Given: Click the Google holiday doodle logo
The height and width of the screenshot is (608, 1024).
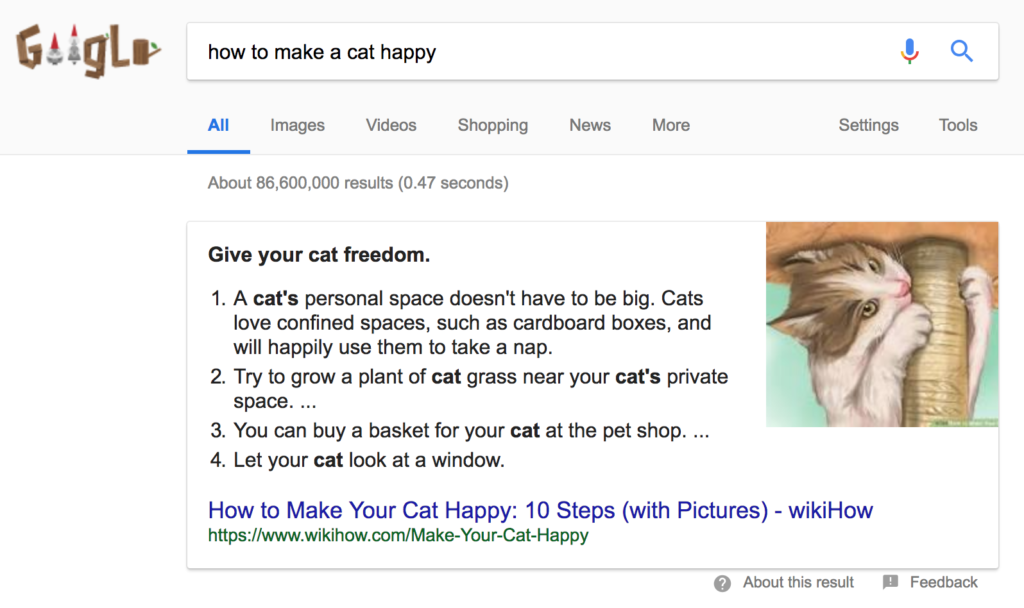Looking at the screenshot, I should 88,51.
